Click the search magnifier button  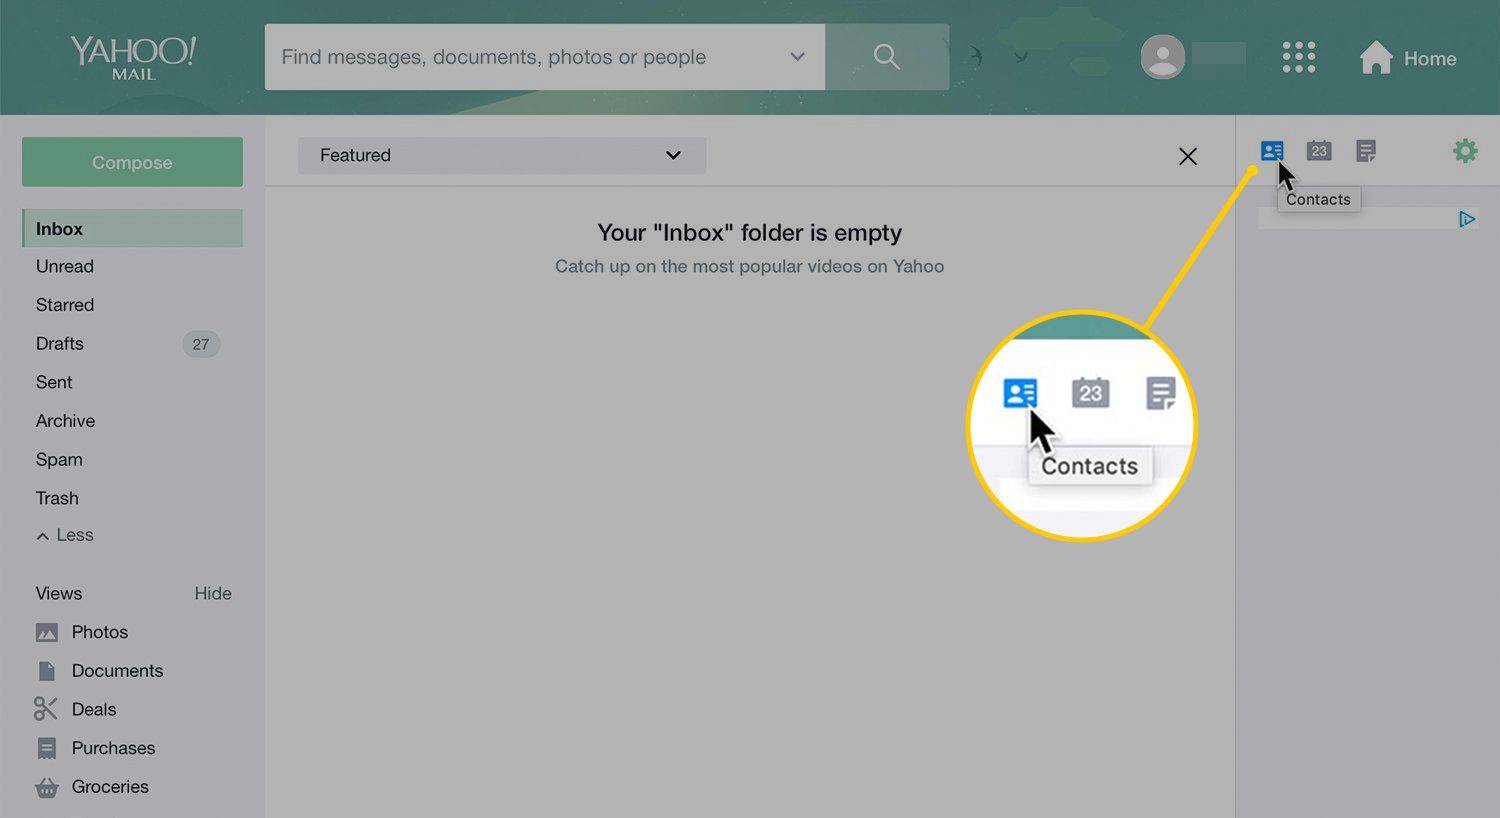pyautogui.click(x=887, y=57)
